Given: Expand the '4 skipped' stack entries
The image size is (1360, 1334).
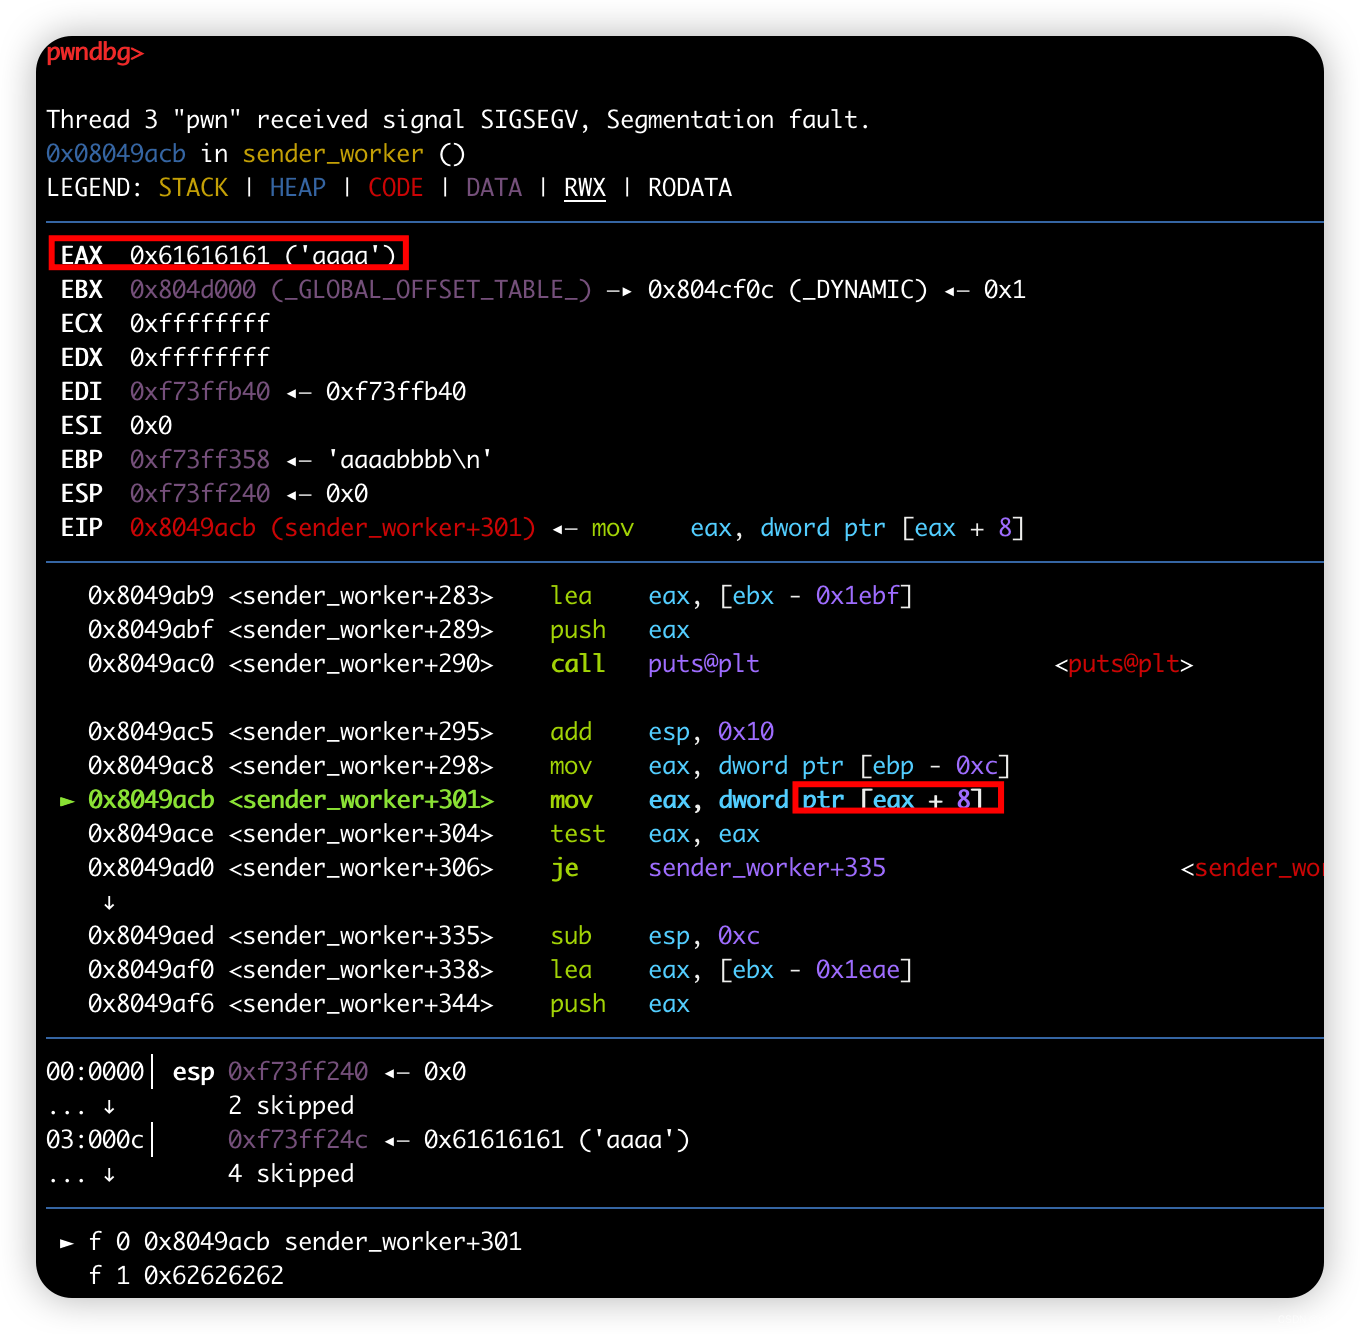Looking at the screenshot, I should (x=291, y=1174).
